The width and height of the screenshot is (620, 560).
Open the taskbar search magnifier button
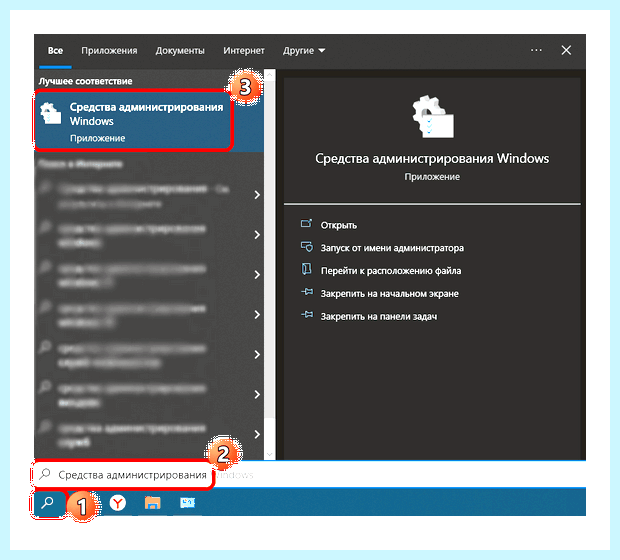click(48, 503)
